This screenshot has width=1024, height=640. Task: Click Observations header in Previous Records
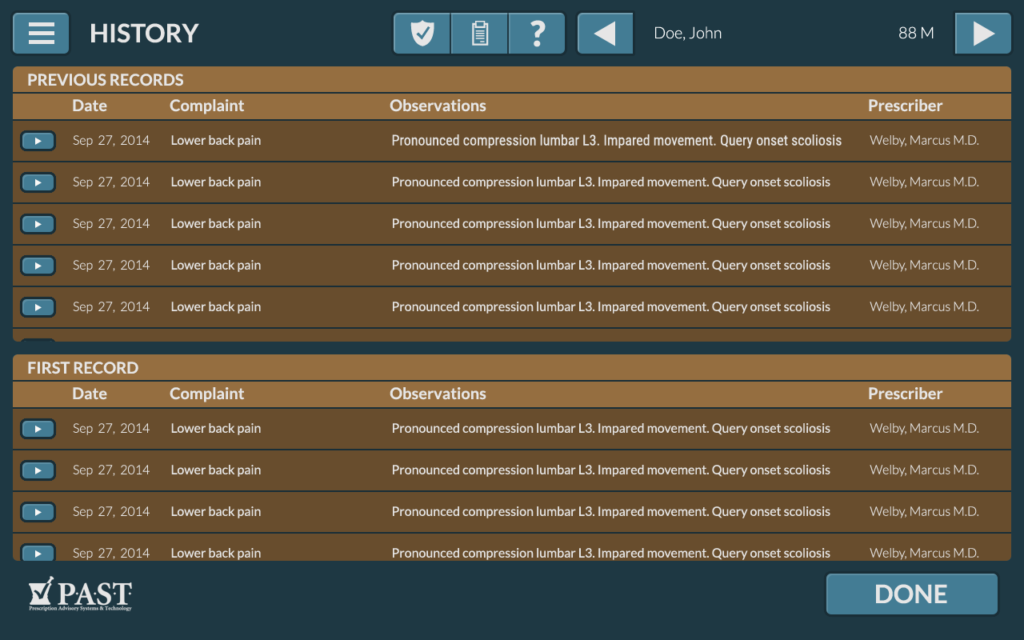[438, 106]
